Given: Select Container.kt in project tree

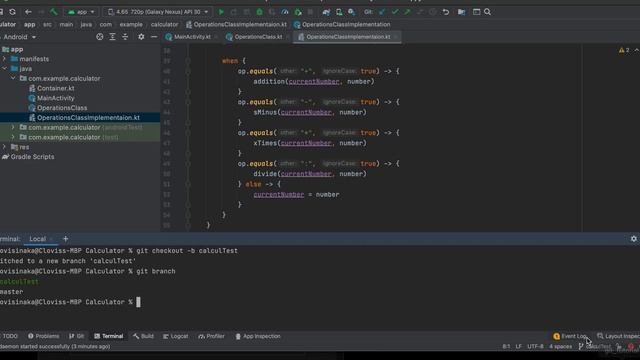Looking at the screenshot, I should 56,88.
